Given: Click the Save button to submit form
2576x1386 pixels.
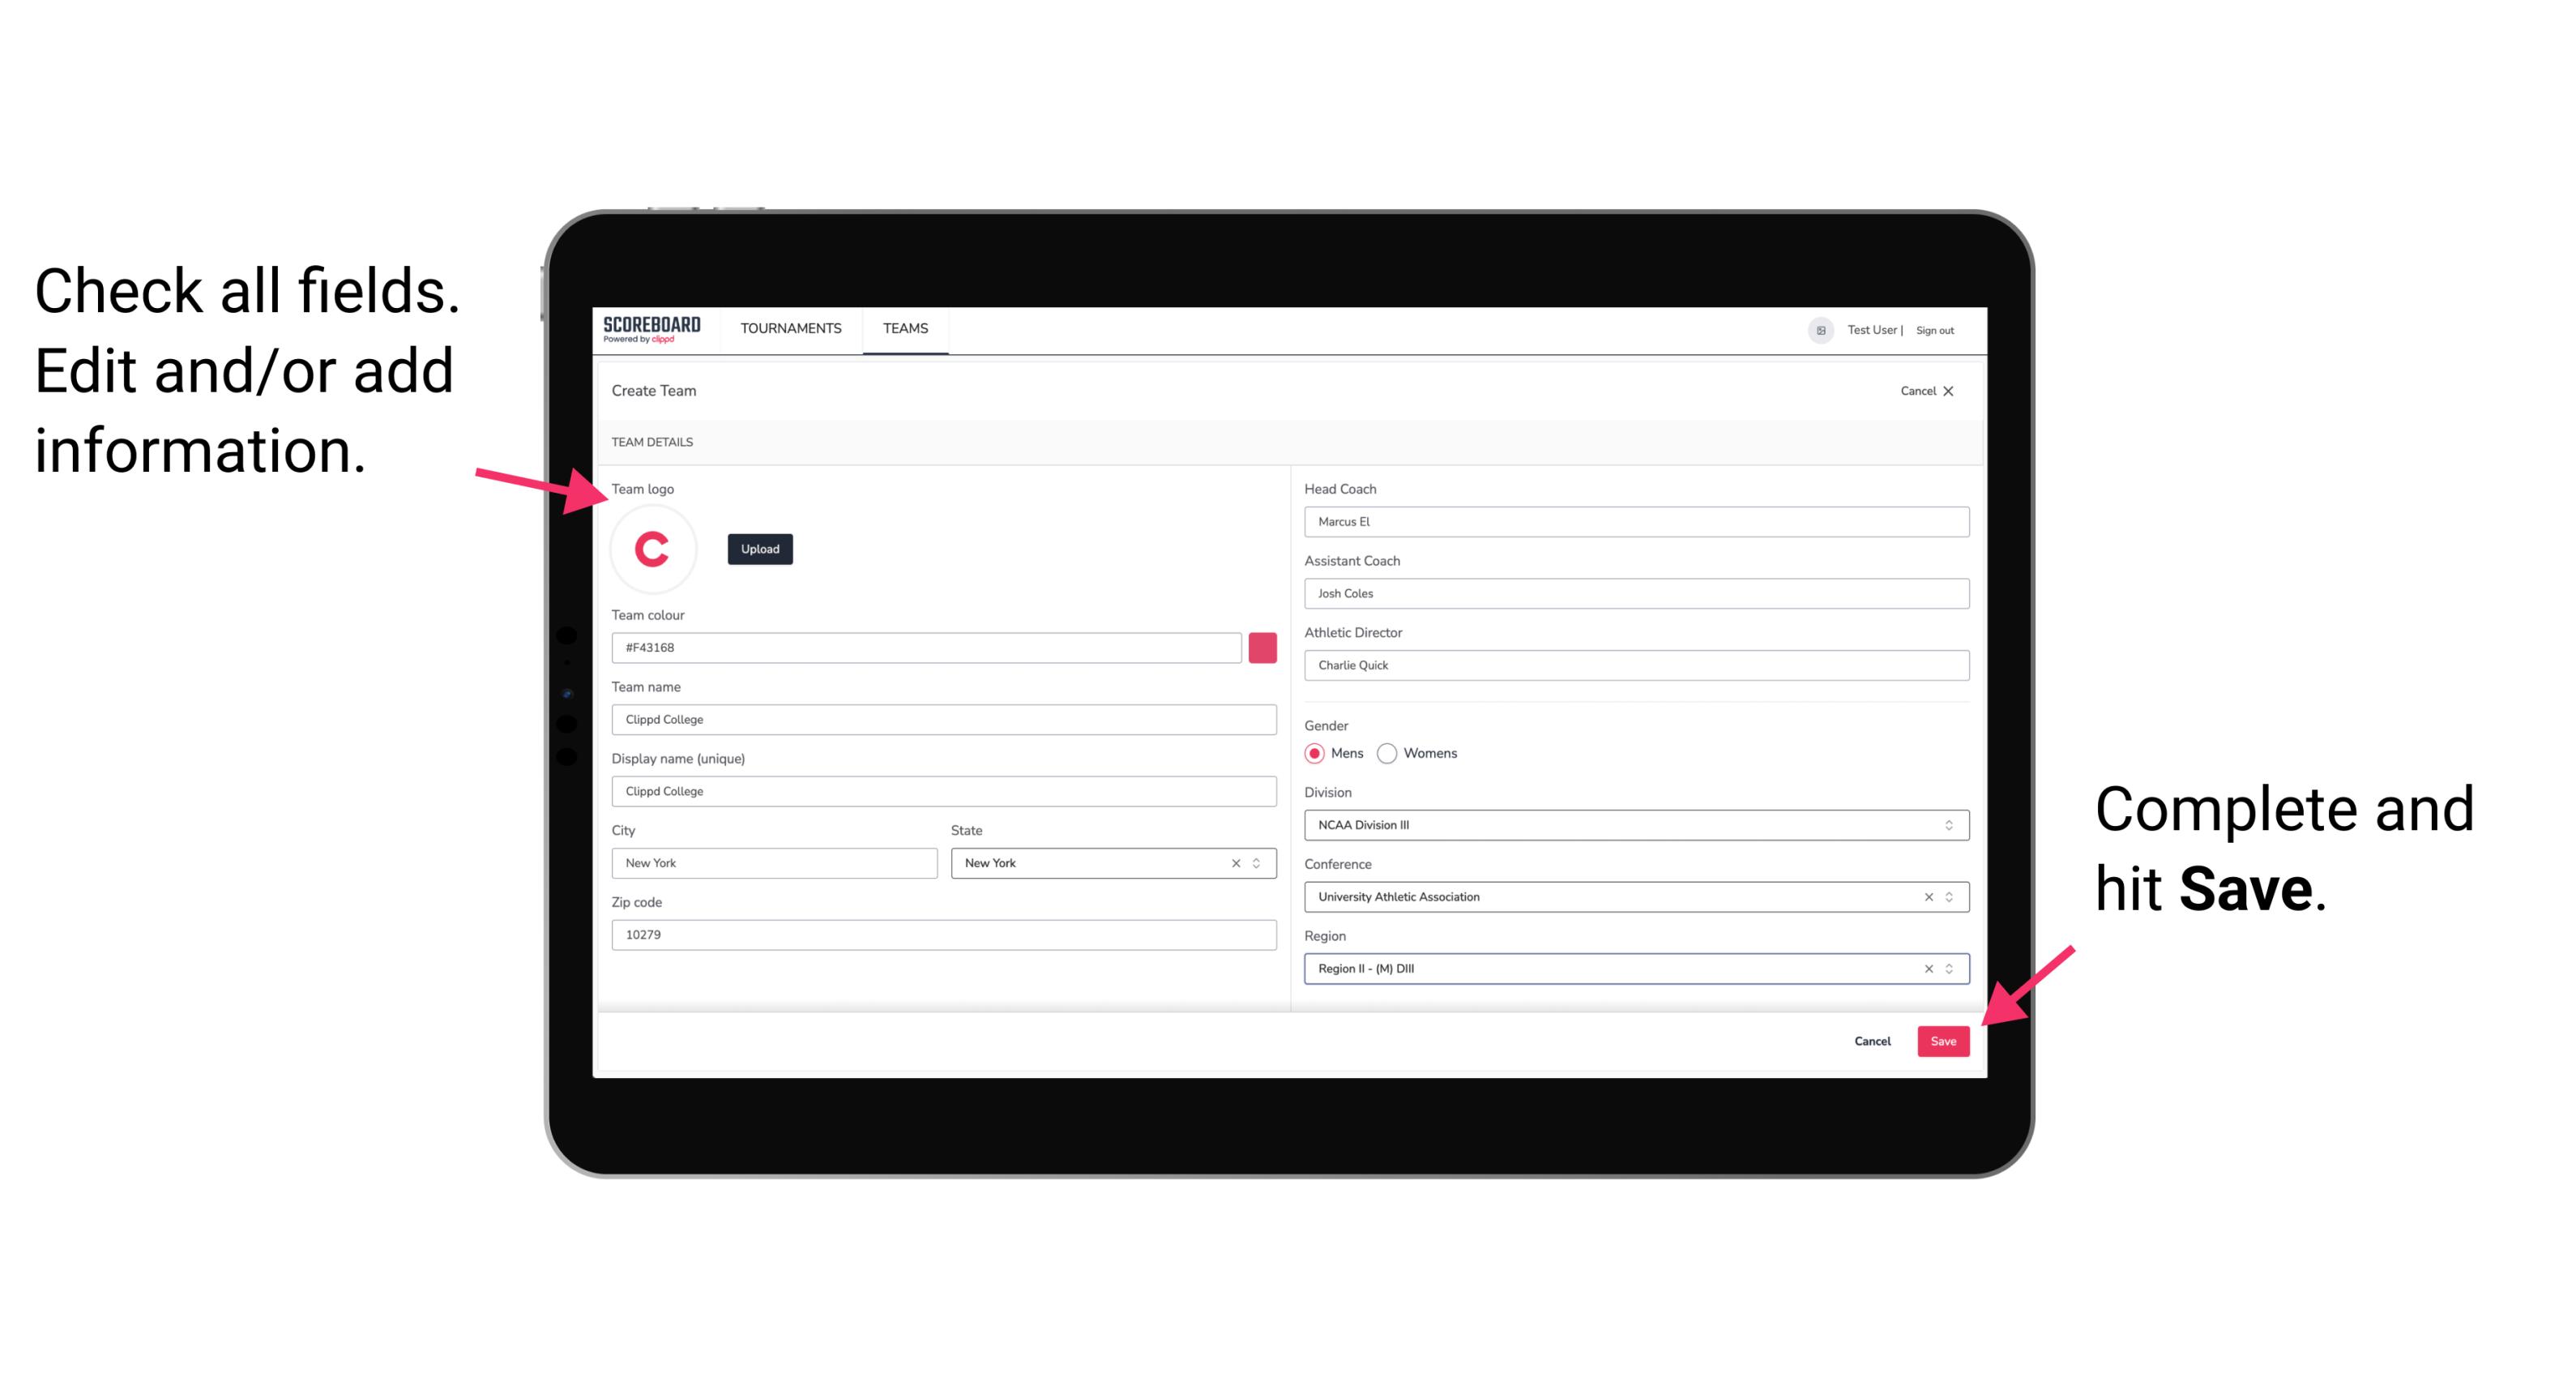Looking at the screenshot, I should (x=1945, y=1042).
